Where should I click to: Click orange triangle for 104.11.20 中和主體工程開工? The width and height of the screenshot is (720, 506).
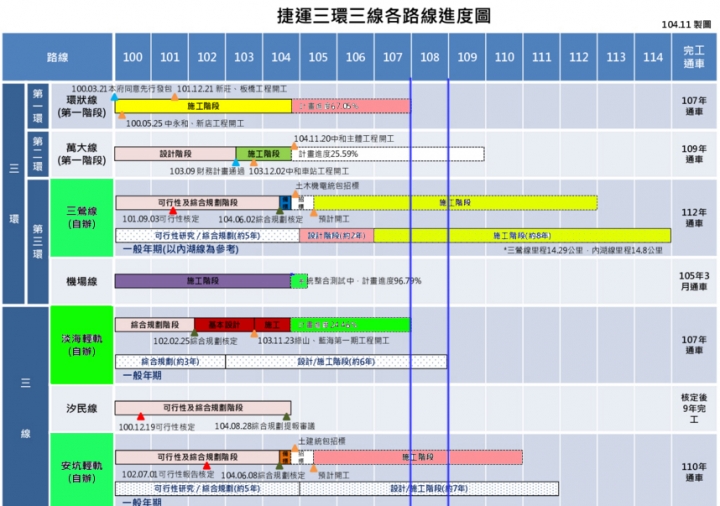click(294, 146)
